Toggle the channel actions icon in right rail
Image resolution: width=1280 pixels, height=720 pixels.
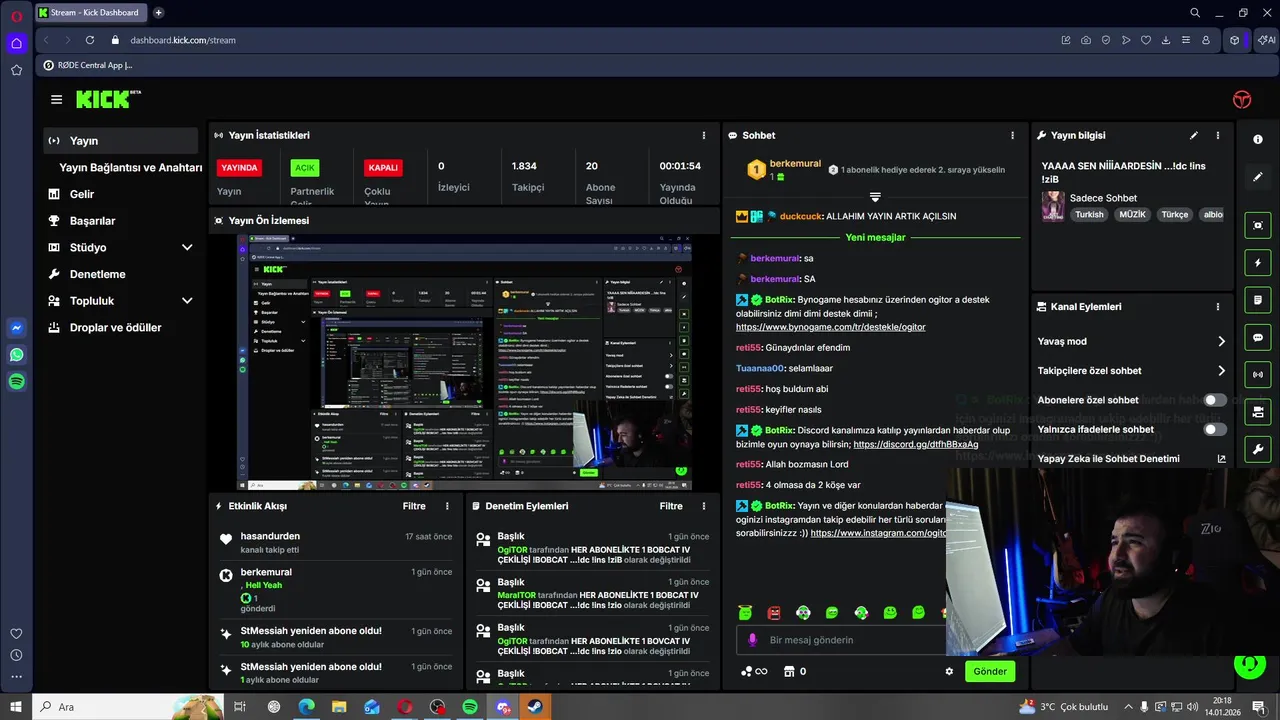(x=1258, y=412)
